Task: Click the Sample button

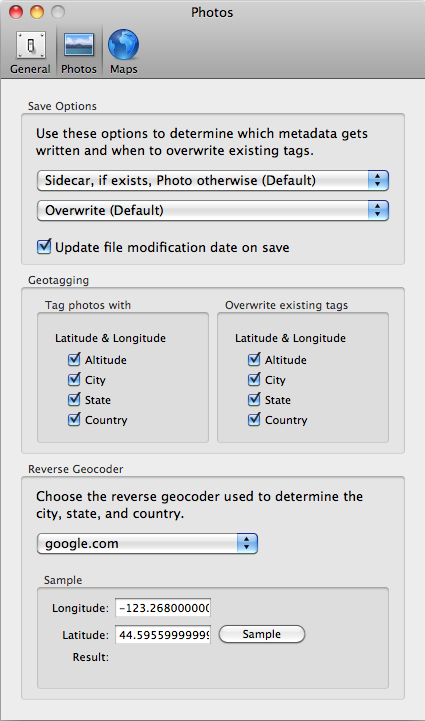Action: [262, 634]
